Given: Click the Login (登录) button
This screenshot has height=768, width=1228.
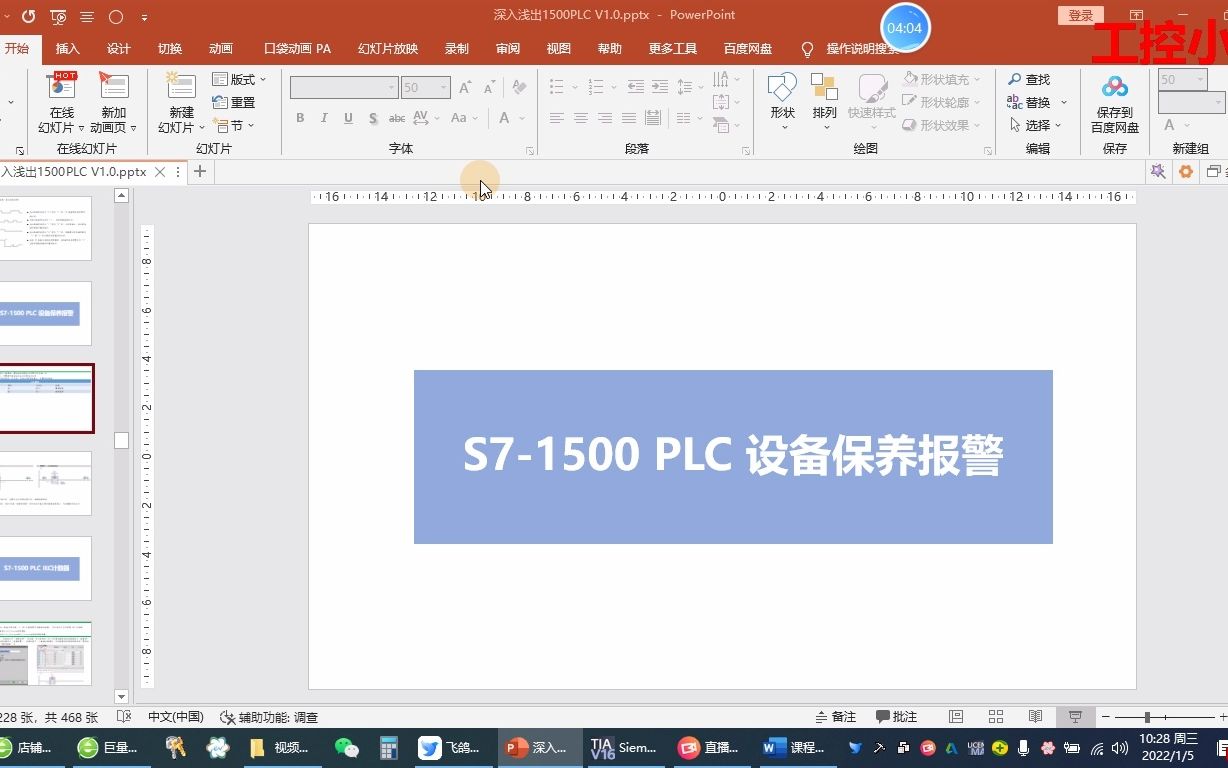Looking at the screenshot, I should tap(1080, 14).
